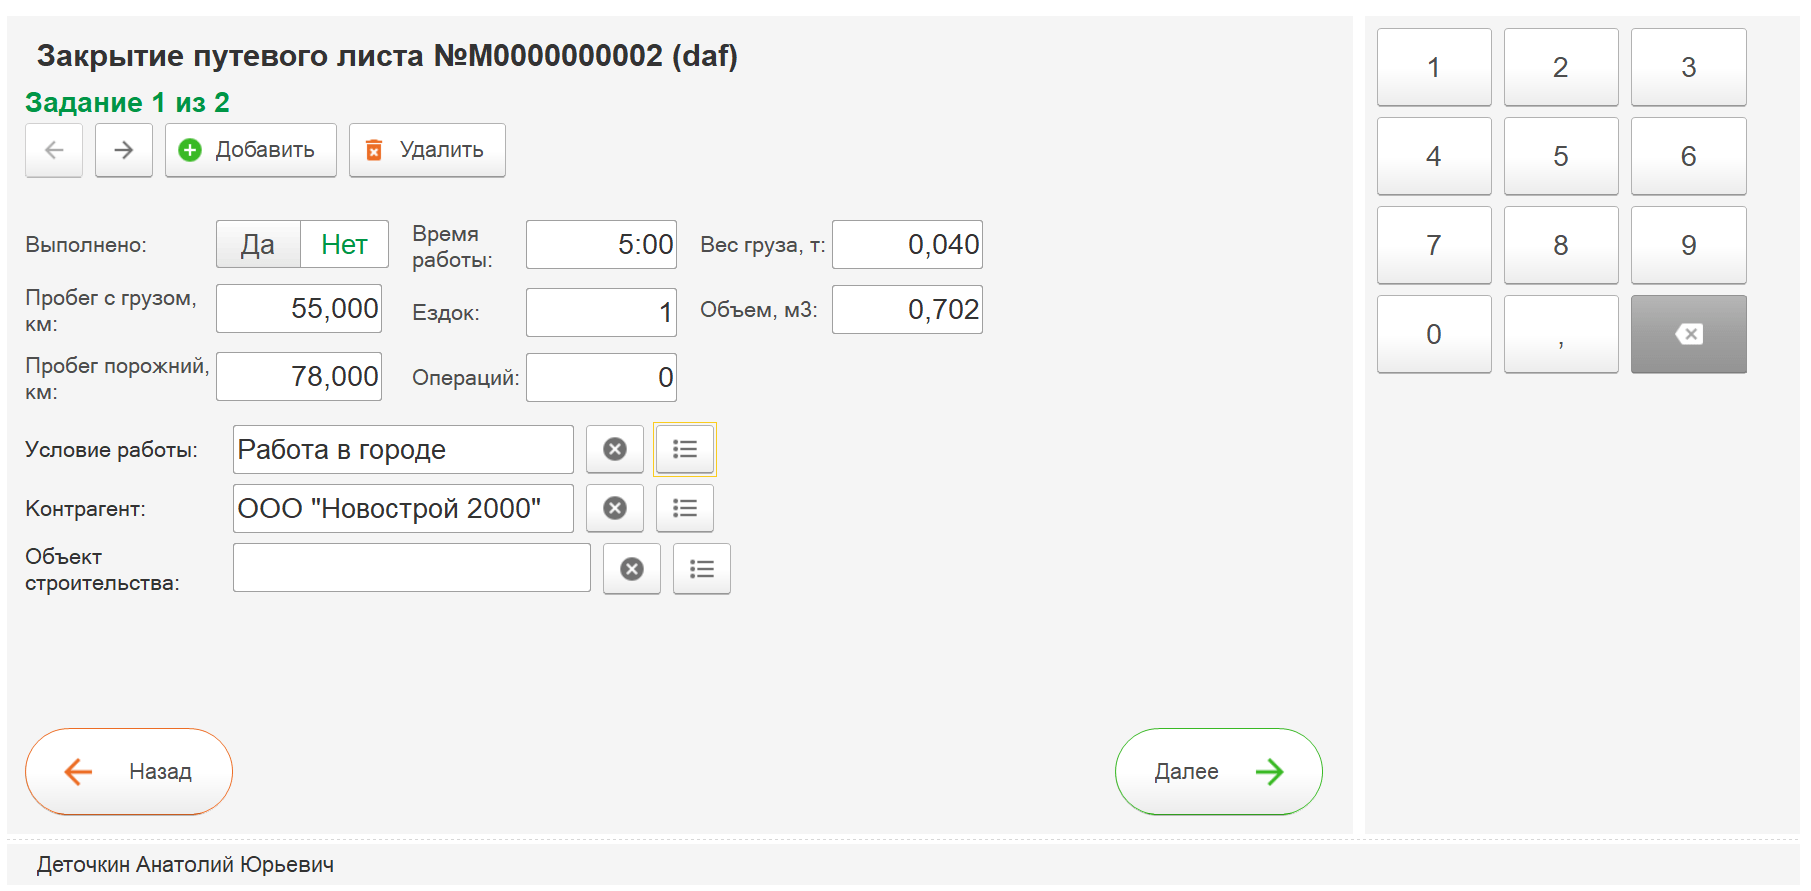Set Выполнено to Да

click(x=258, y=245)
